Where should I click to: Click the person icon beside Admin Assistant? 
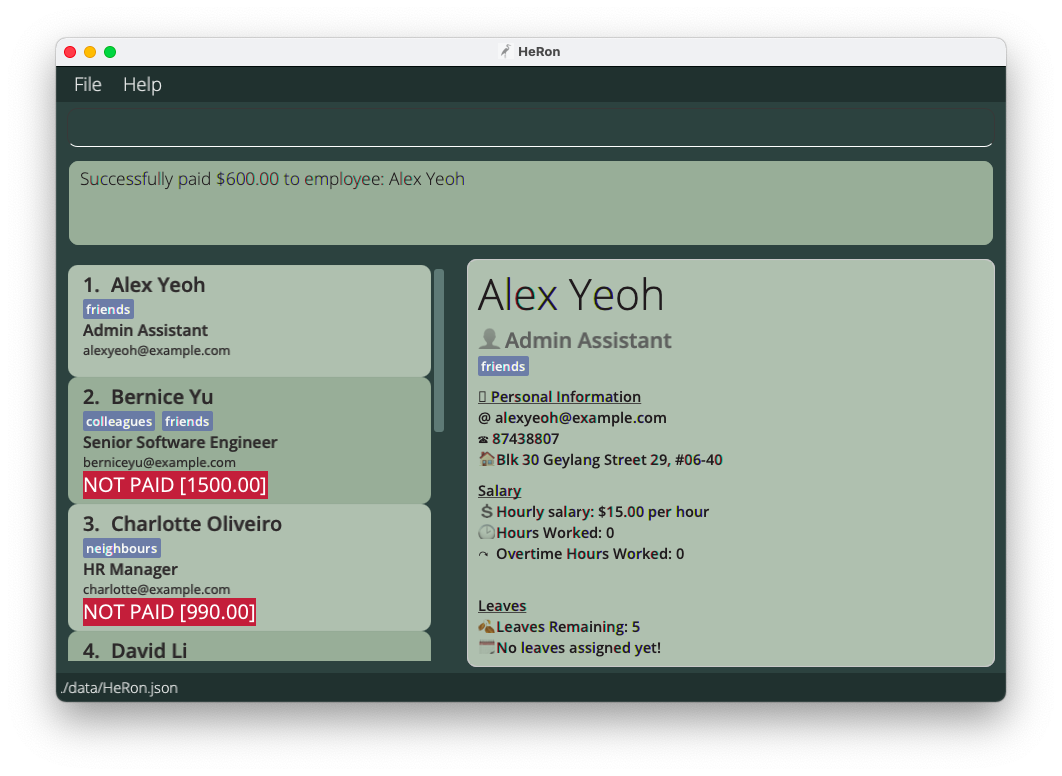[x=488, y=340]
